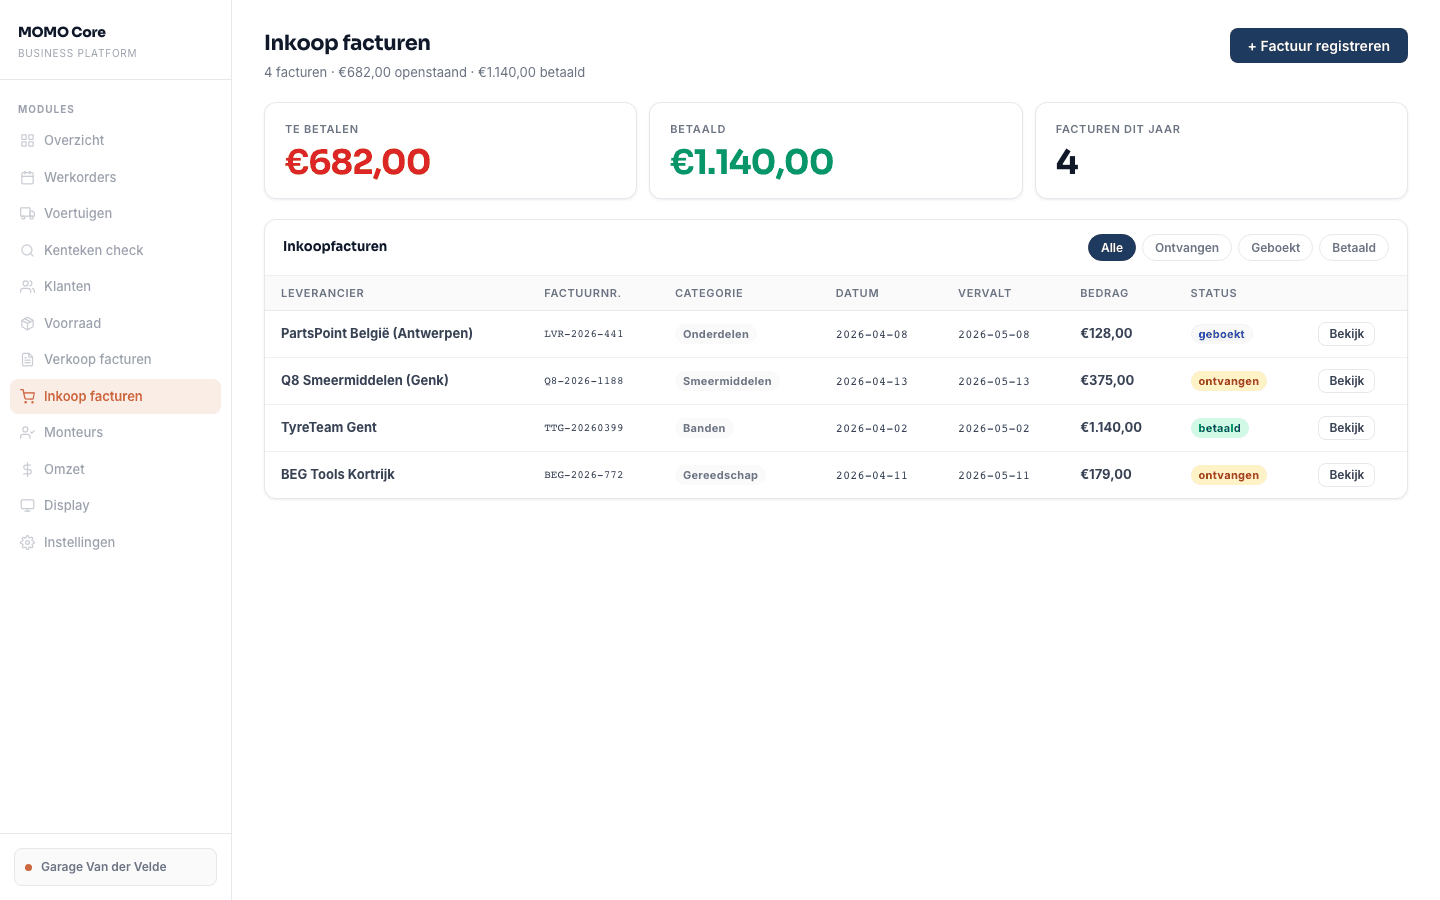
Task: Click the Display monitor icon
Action: (x=28, y=506)
